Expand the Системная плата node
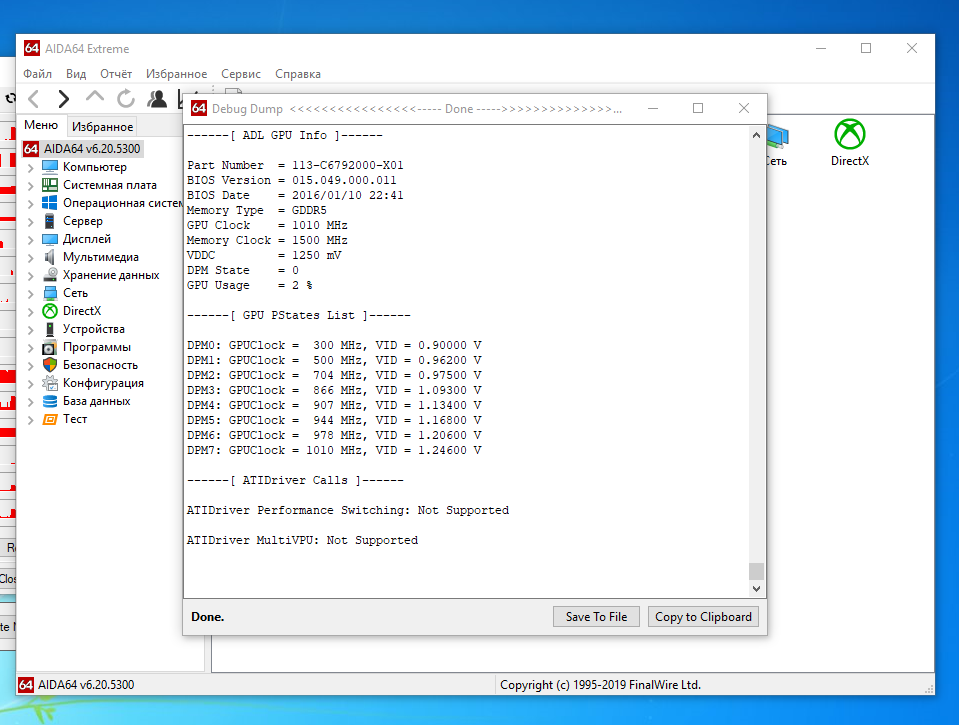This screenshot has height=725, width=959. pyautogui.click(x=31, y=185)
